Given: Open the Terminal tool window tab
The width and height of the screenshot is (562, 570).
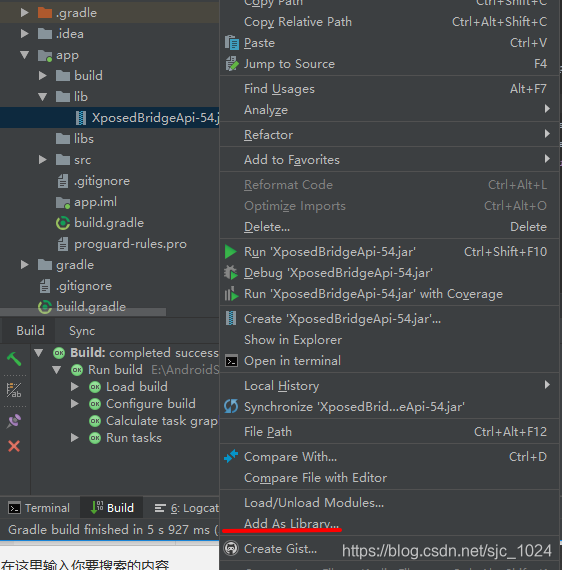Looking at the screenshot, I should pos(39,508).
